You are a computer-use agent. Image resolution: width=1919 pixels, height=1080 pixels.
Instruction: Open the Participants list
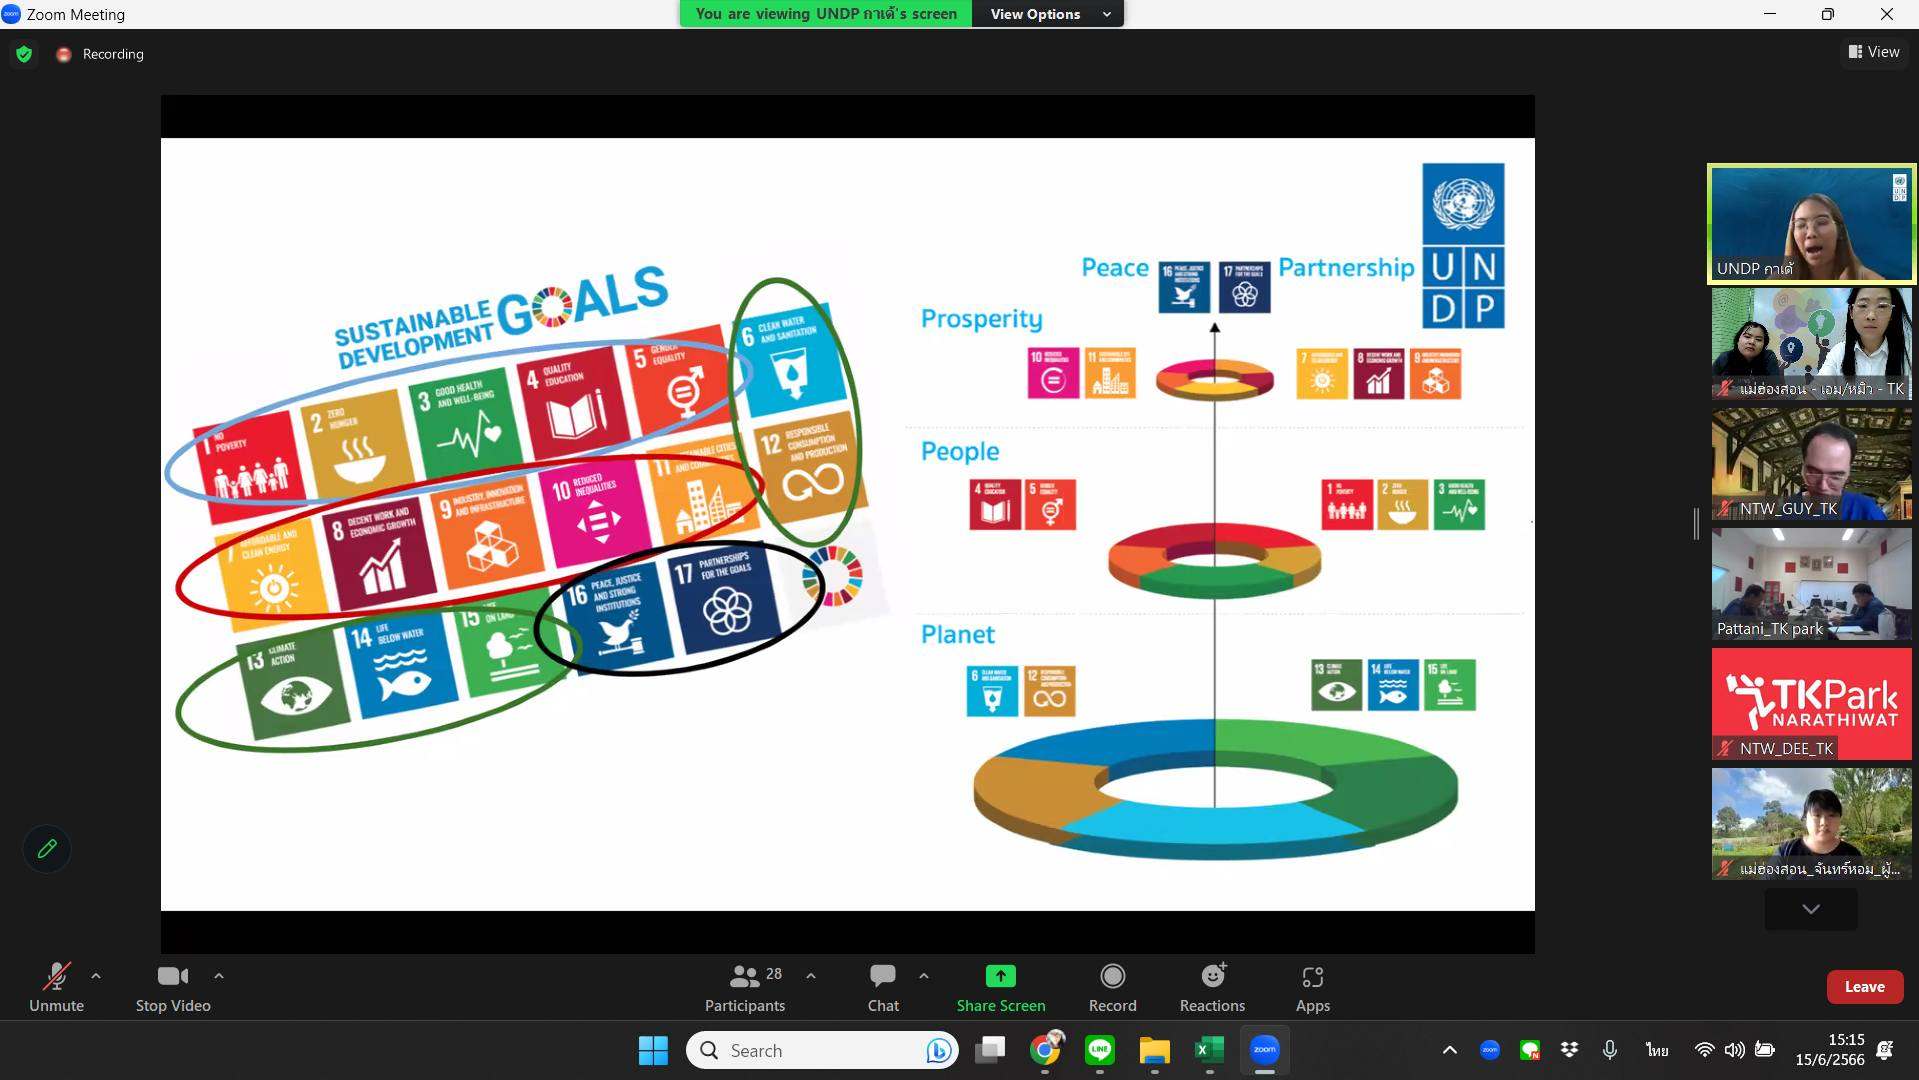point(744,986)
